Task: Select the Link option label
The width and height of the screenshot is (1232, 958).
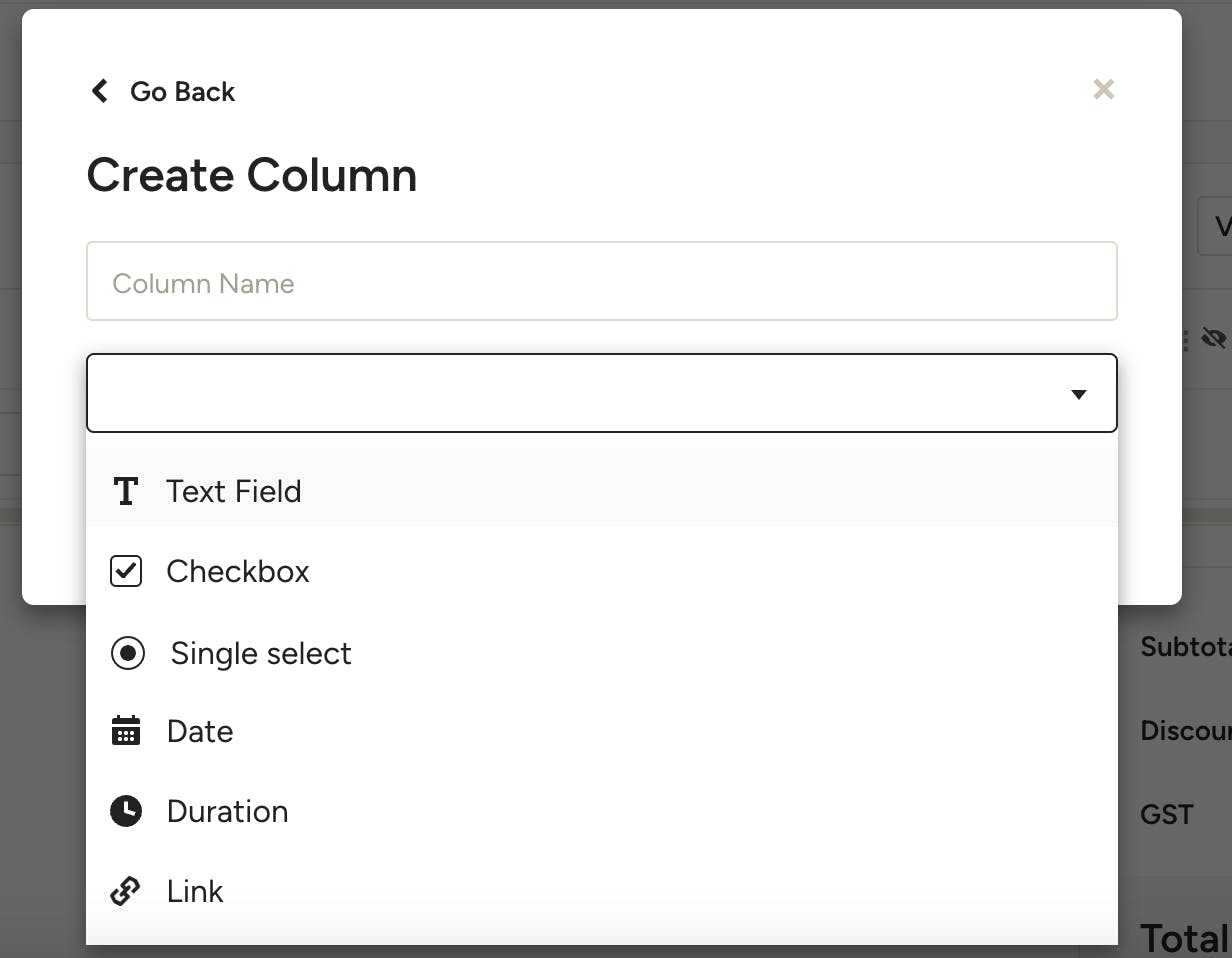Action: click(195, 891)
